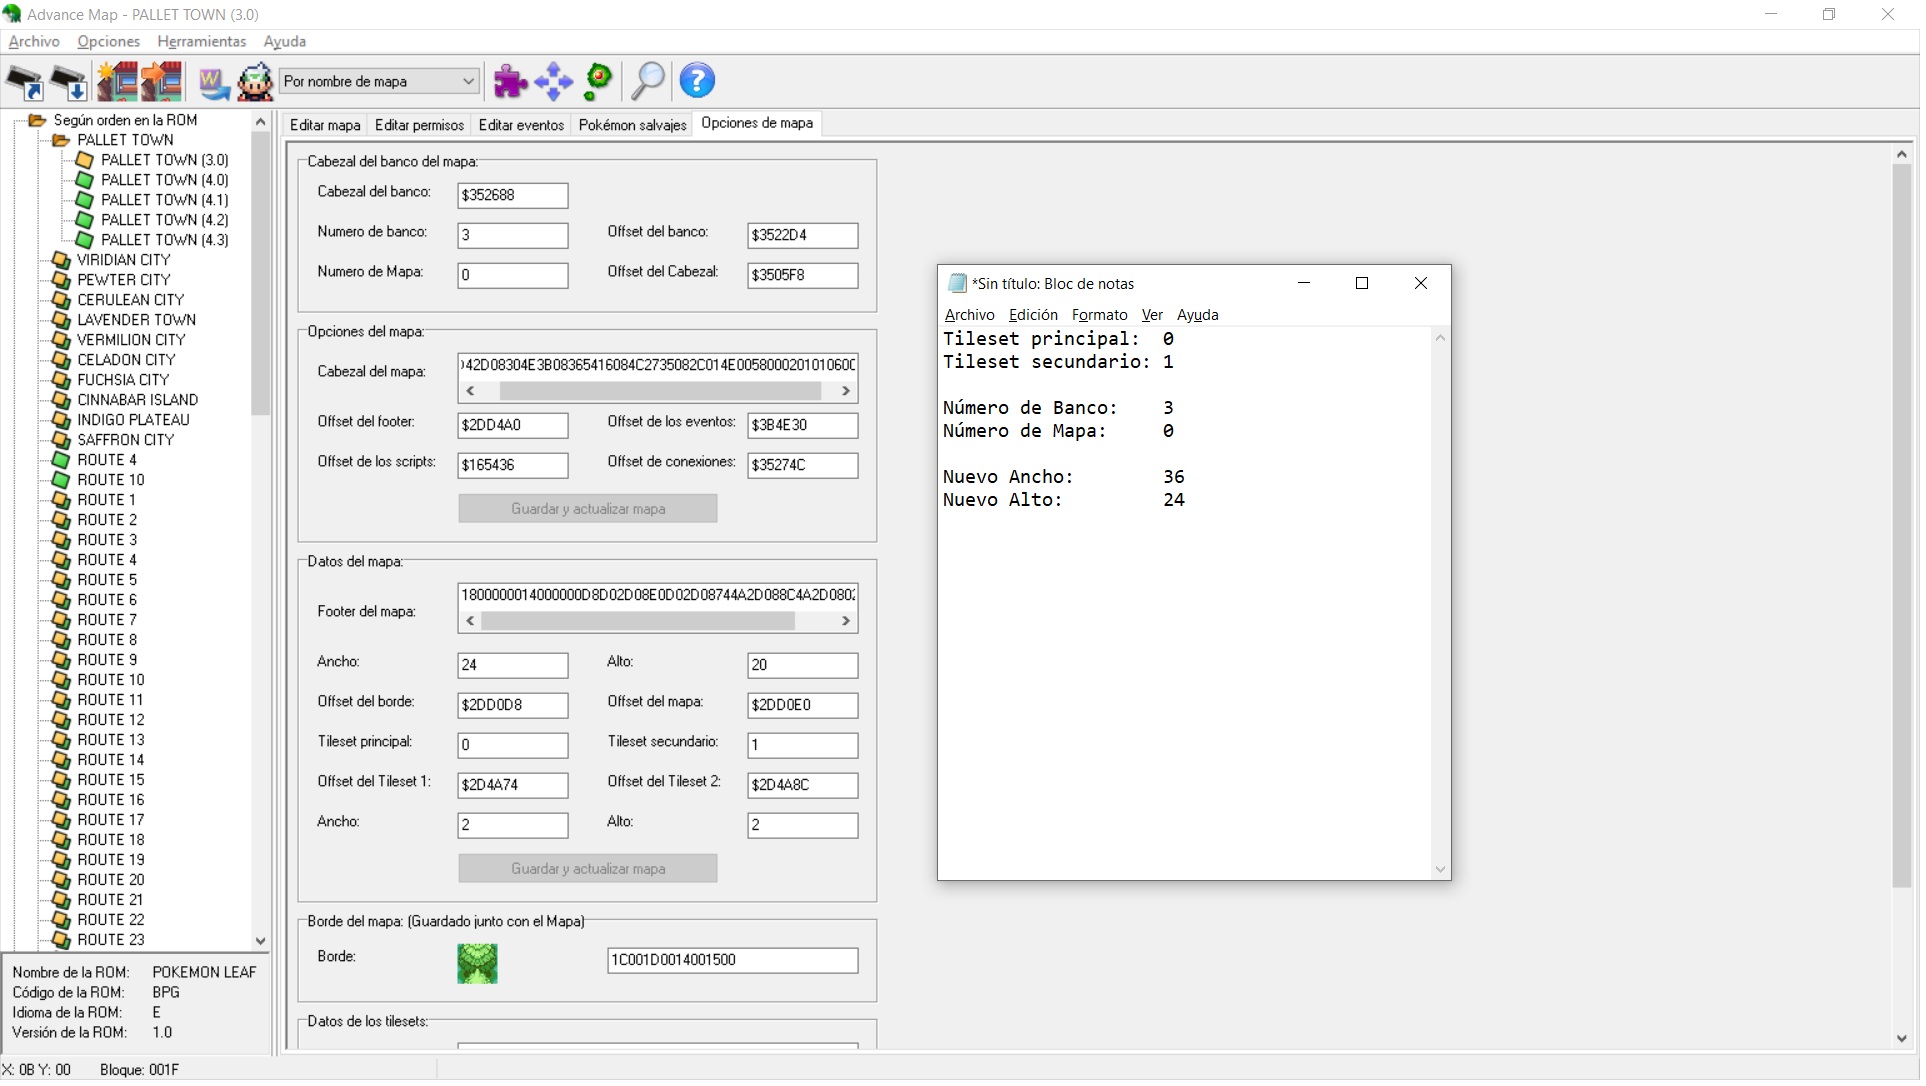Click the house icon with orange arrow

click(x=162, y=82)
